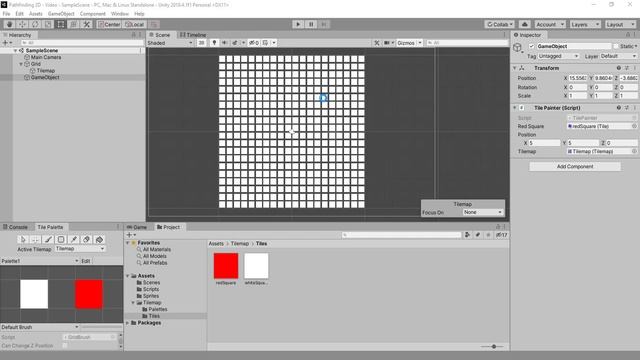Start Play mode

298,24
